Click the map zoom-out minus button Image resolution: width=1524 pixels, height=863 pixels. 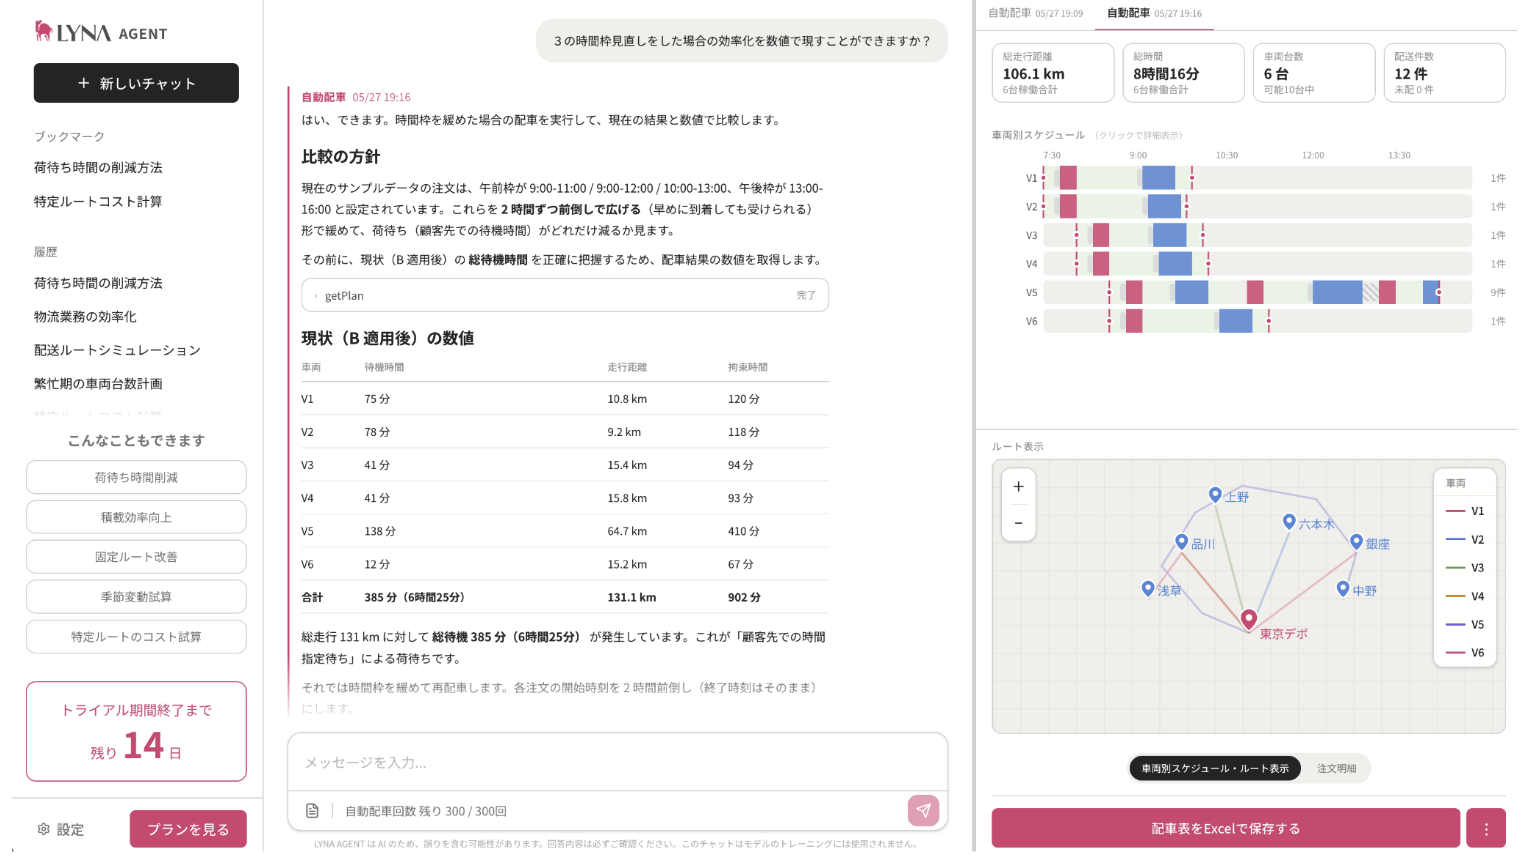coord(1018,523)
